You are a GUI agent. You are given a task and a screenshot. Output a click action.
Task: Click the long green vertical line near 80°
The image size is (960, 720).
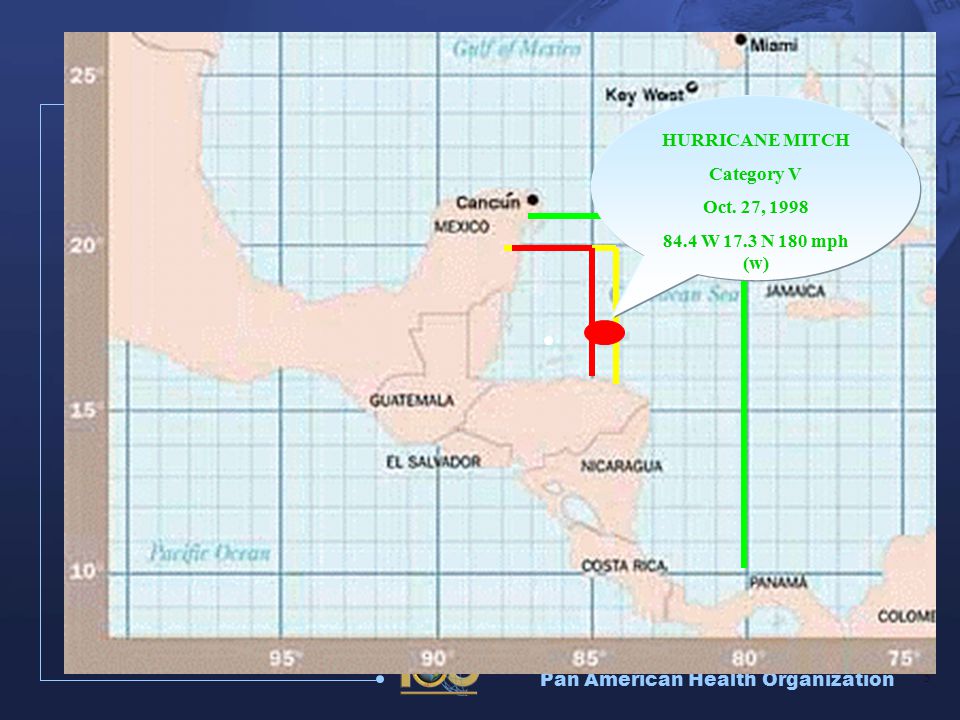744,422
